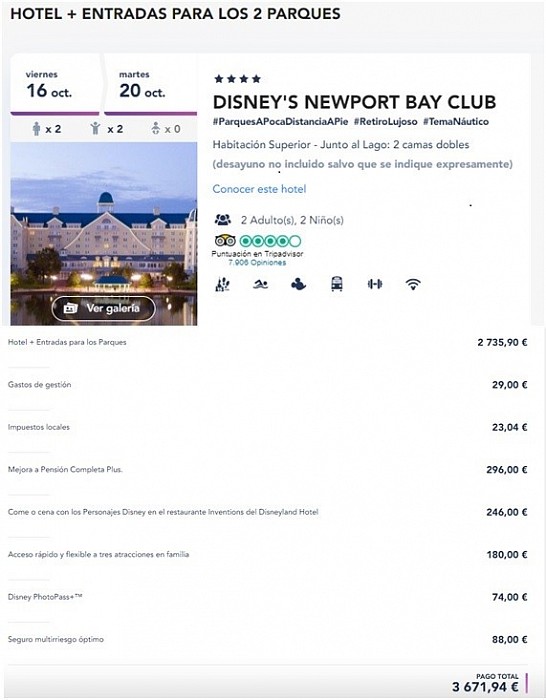The image size is (546, 700).
Task: Click the shuttle bus amenity icon
Action: (x=337, y=284)
